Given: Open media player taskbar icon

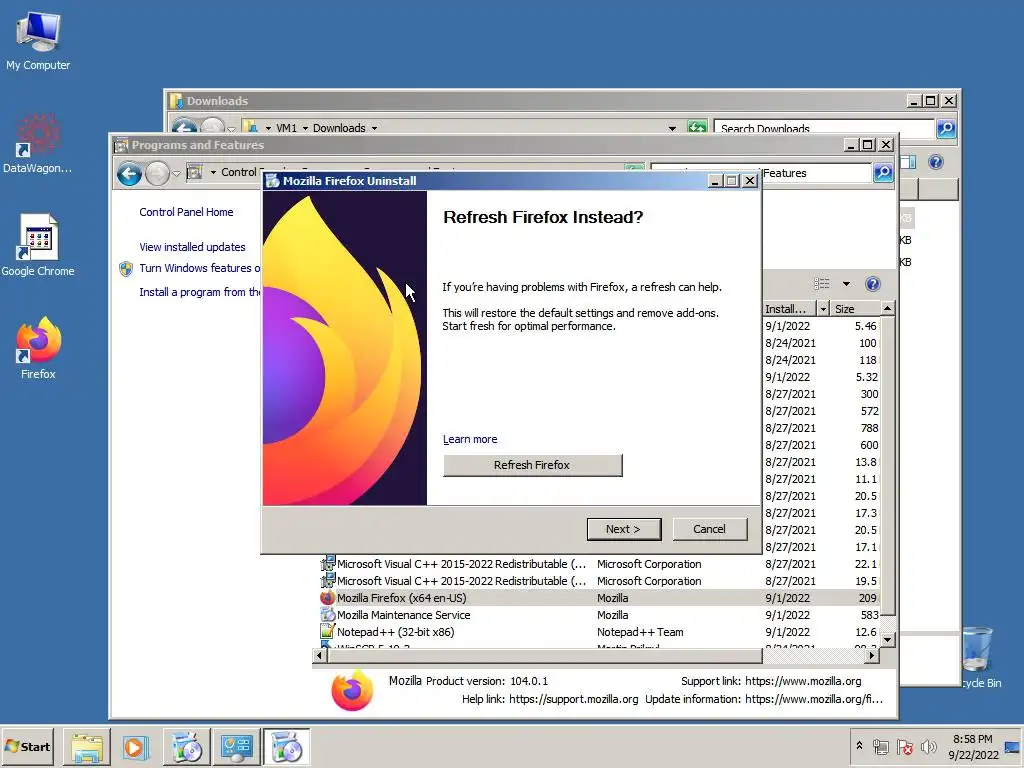Looking at the screenshot, I should pos(136,748).
